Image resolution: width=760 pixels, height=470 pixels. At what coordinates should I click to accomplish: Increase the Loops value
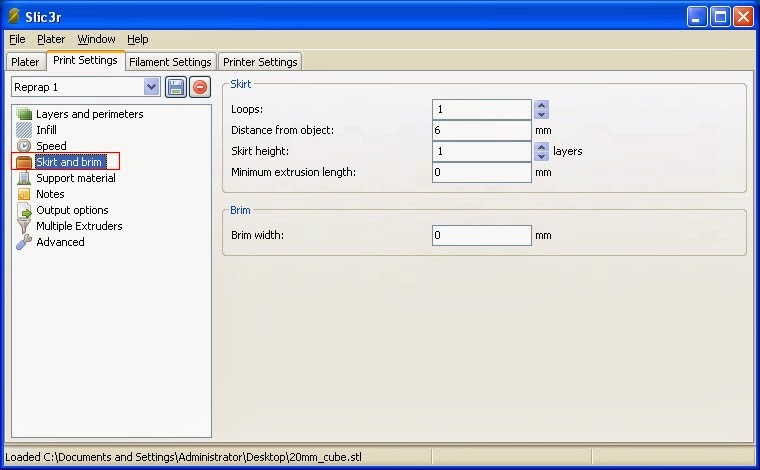(541, 105)
